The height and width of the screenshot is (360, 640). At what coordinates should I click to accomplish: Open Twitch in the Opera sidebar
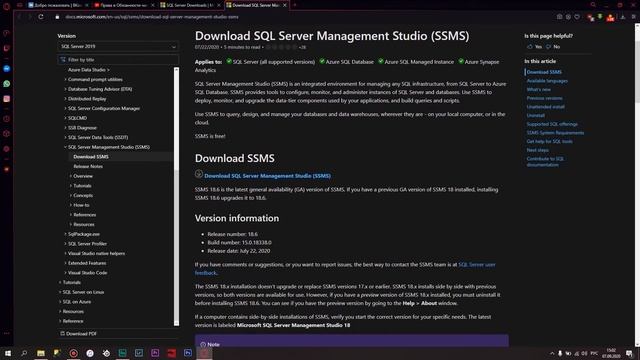[7, 48]
